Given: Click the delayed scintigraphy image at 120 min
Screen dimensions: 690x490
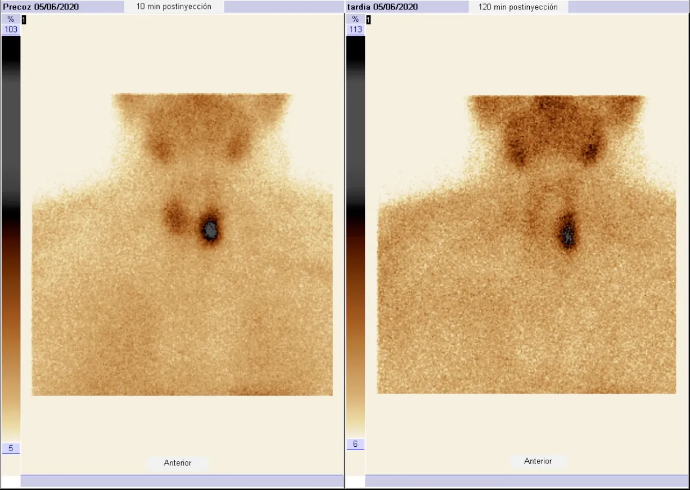Looking at the screenshot, I should [x=526, y=244].
